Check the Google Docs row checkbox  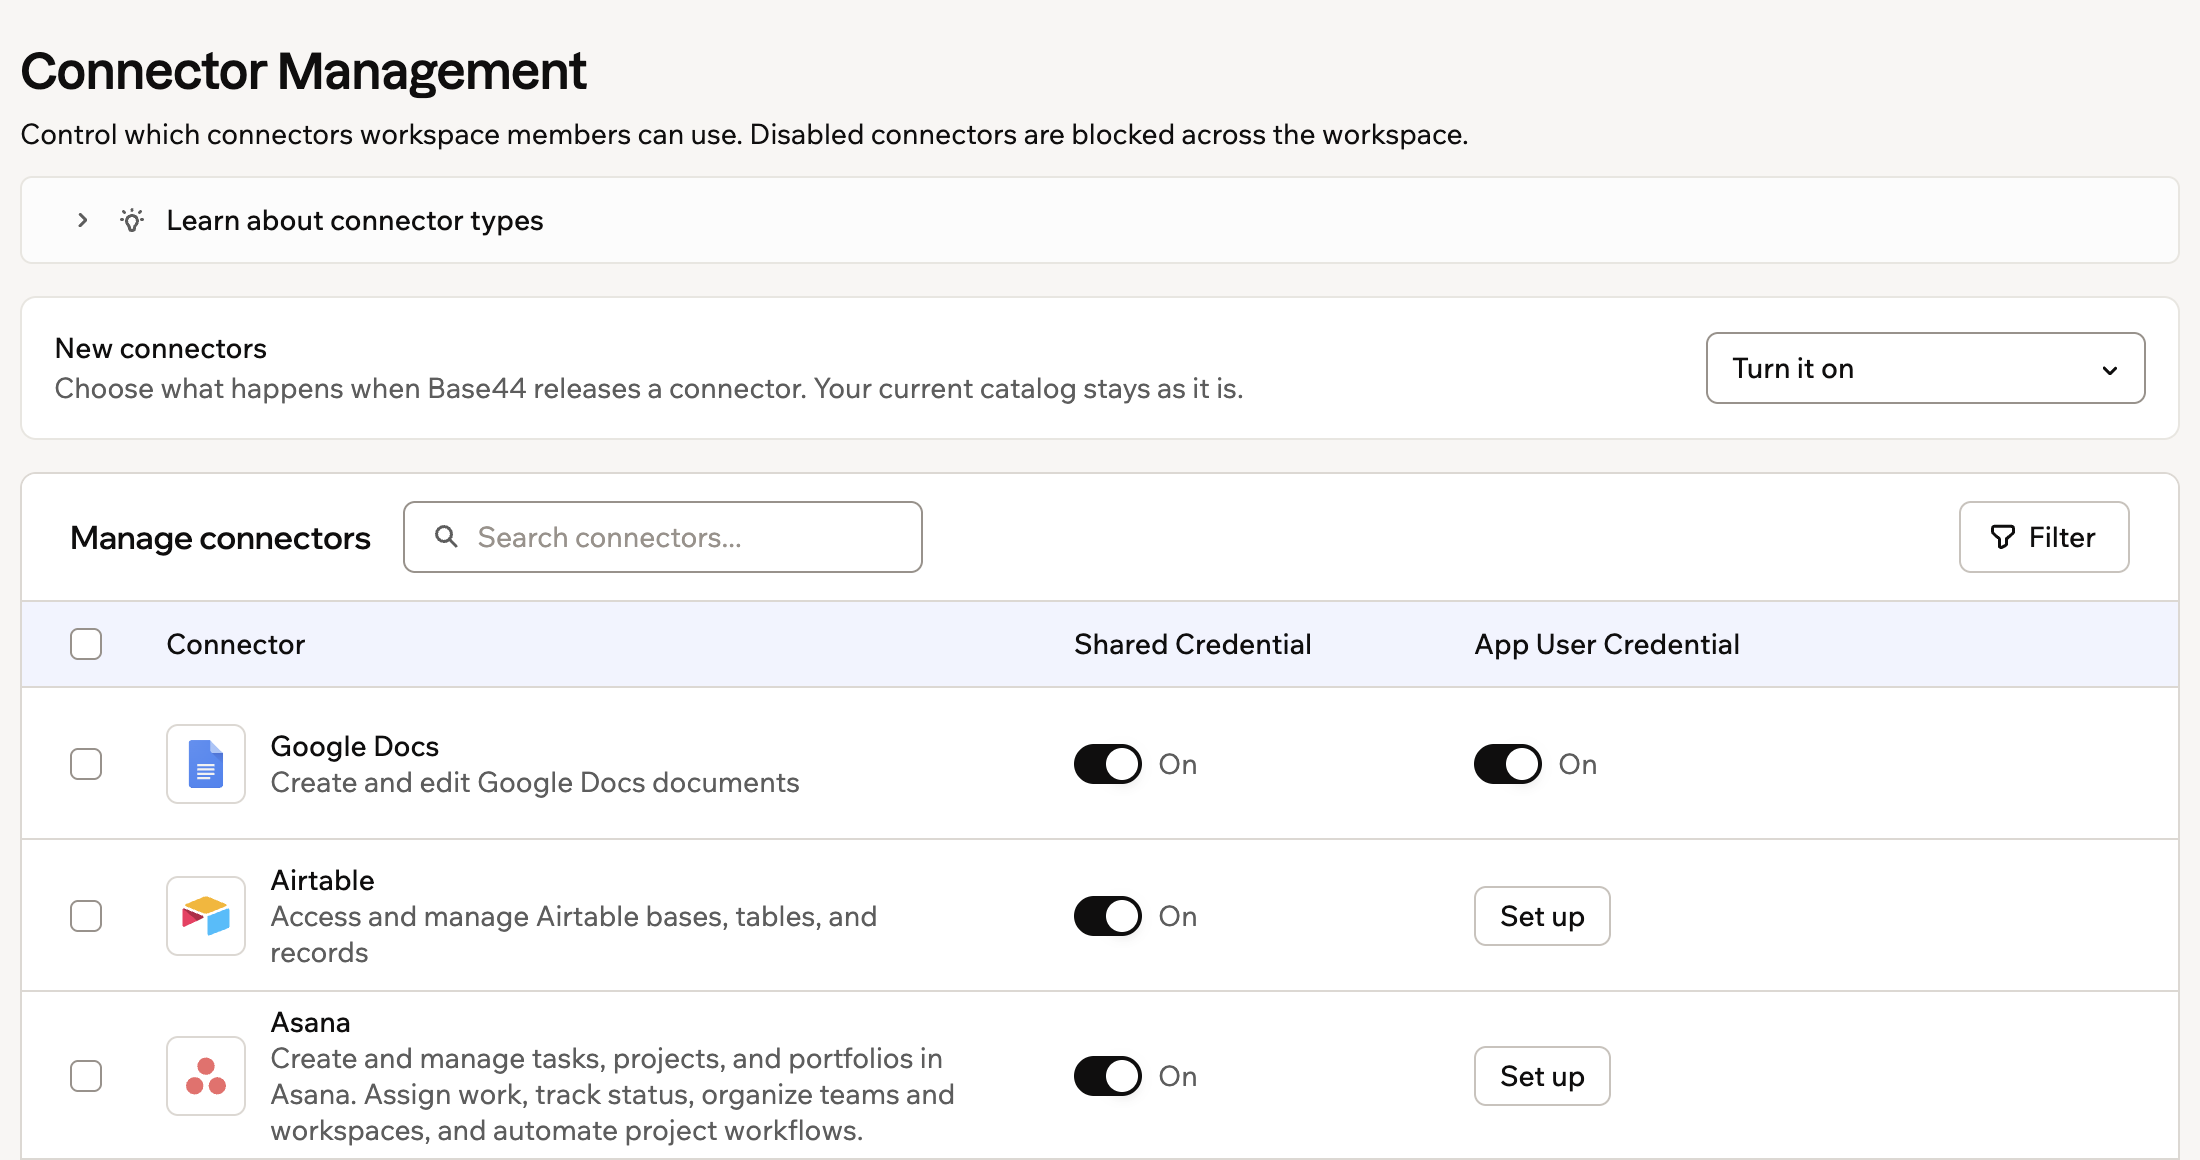(86, 764)
